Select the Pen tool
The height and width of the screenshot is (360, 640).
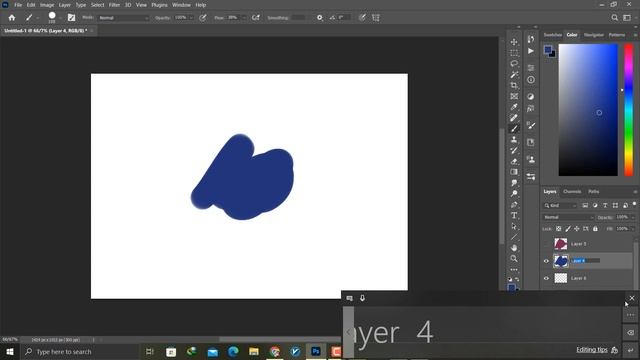tap(514, 204)
